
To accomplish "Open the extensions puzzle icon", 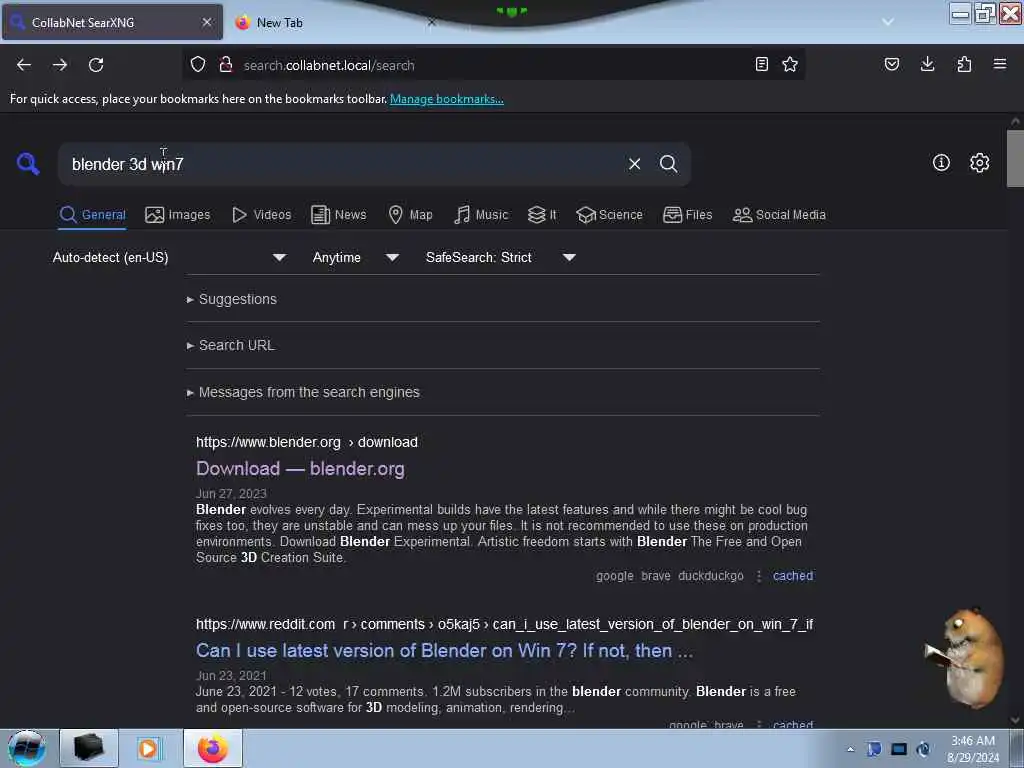I will 964,64.
